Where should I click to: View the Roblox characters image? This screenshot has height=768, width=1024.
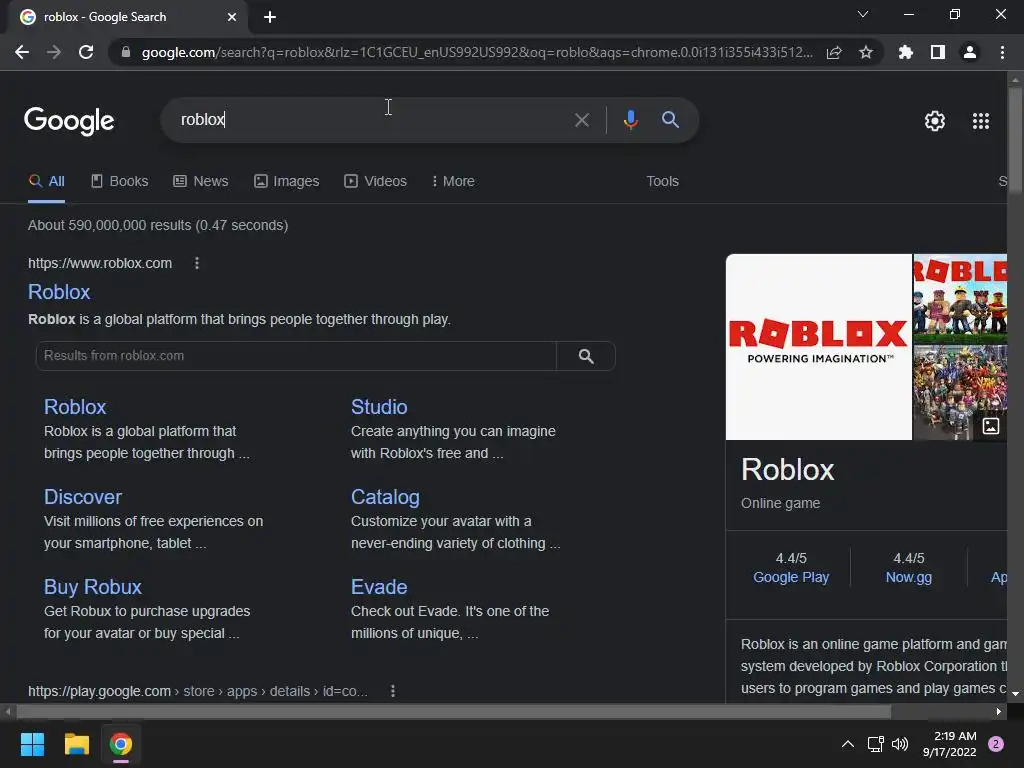[960, 298]
